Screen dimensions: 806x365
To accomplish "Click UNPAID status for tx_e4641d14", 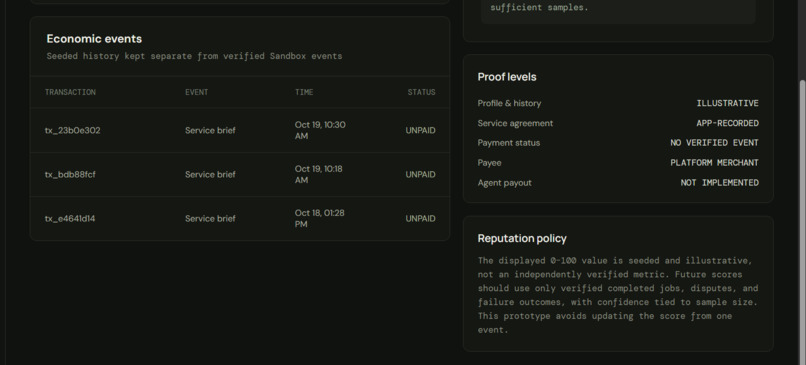I will click(420, 219).
